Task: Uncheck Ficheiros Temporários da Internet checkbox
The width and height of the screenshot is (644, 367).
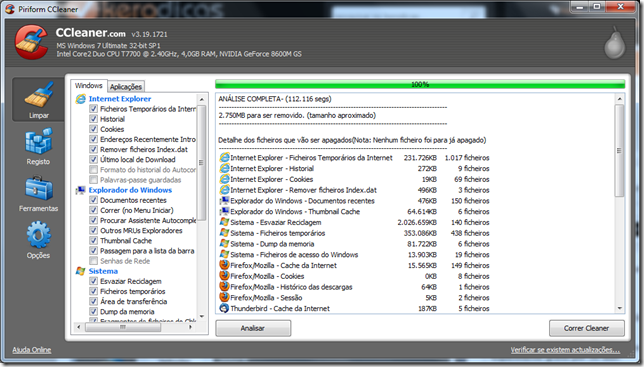Action: [x=94, y=109]
